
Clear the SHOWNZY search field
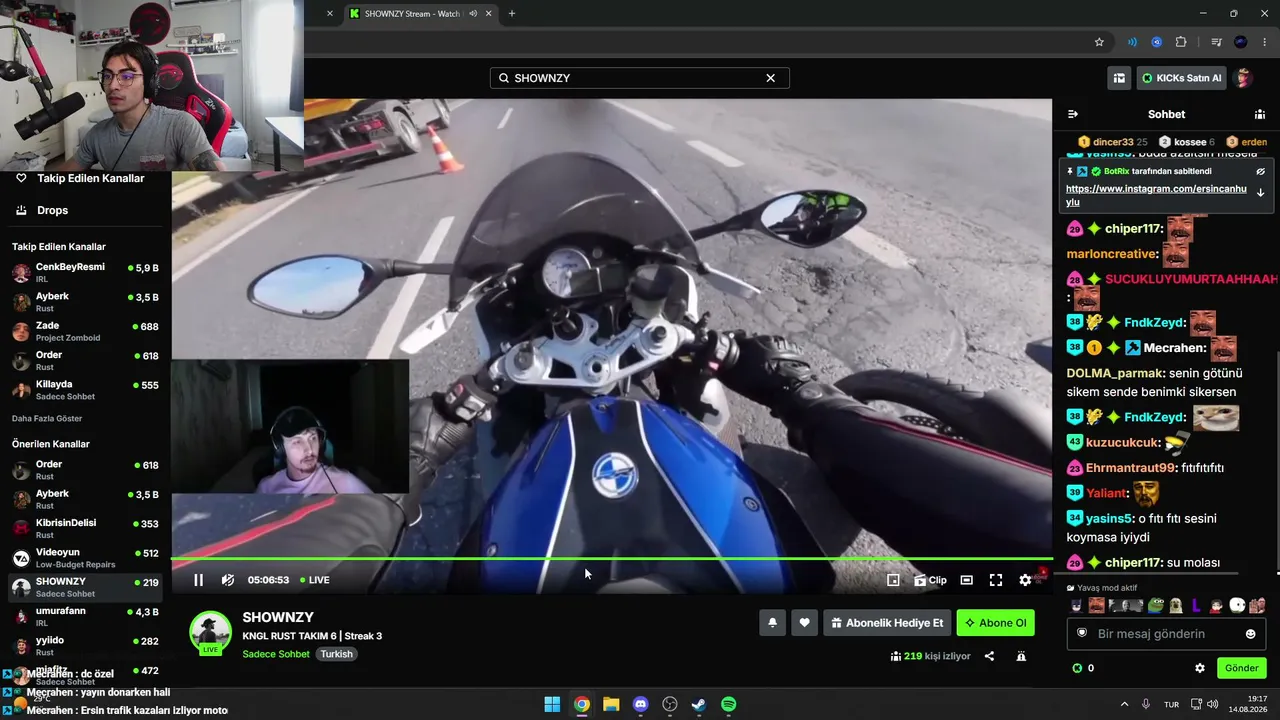tap(770, 78)
